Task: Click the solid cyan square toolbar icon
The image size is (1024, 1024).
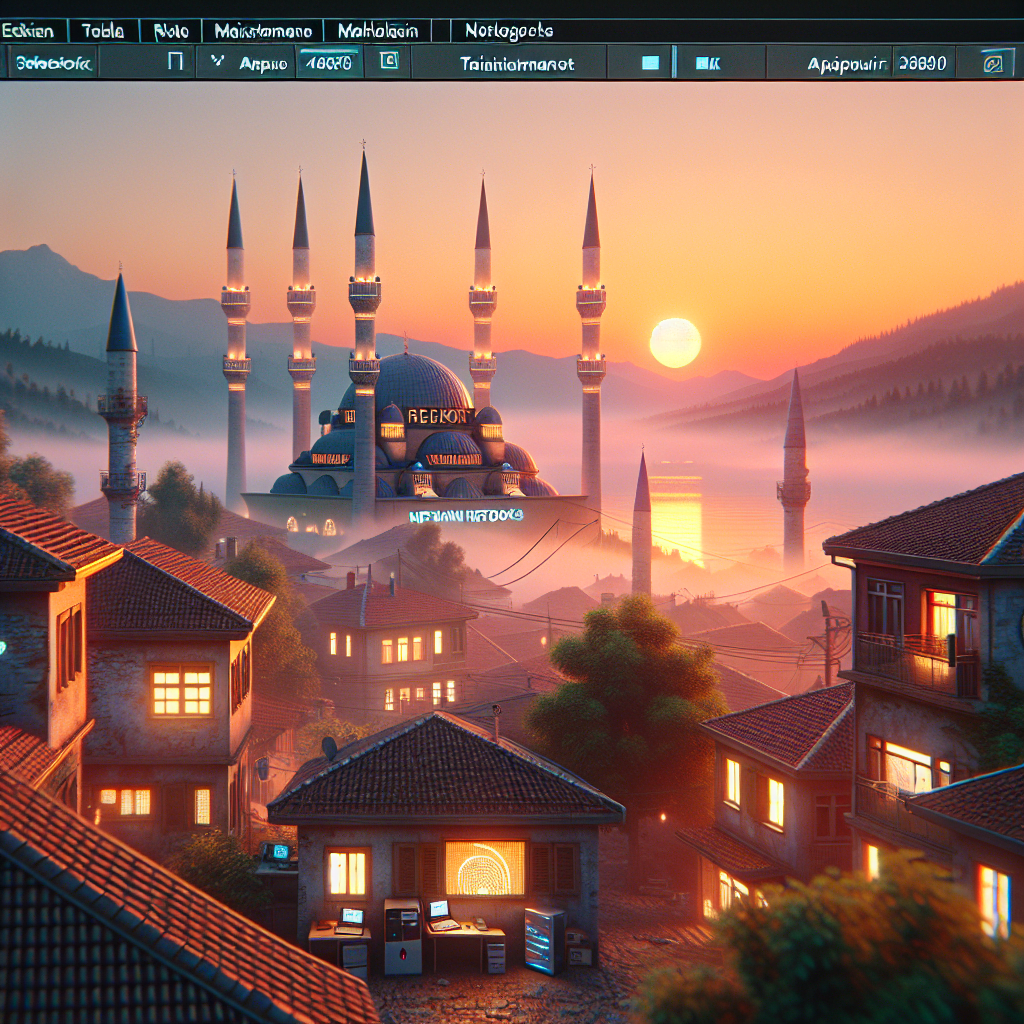Action: (x=650, y=63)
